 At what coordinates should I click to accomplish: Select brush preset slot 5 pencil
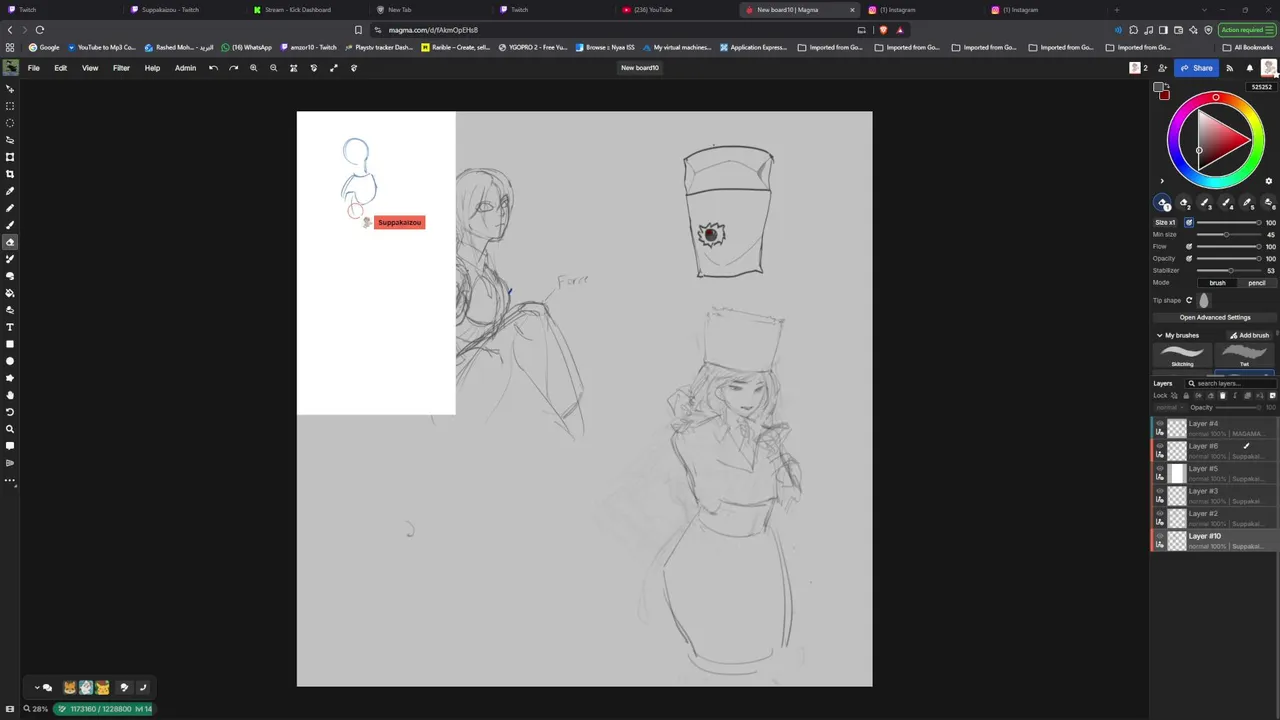click(x=1247, y=203)
